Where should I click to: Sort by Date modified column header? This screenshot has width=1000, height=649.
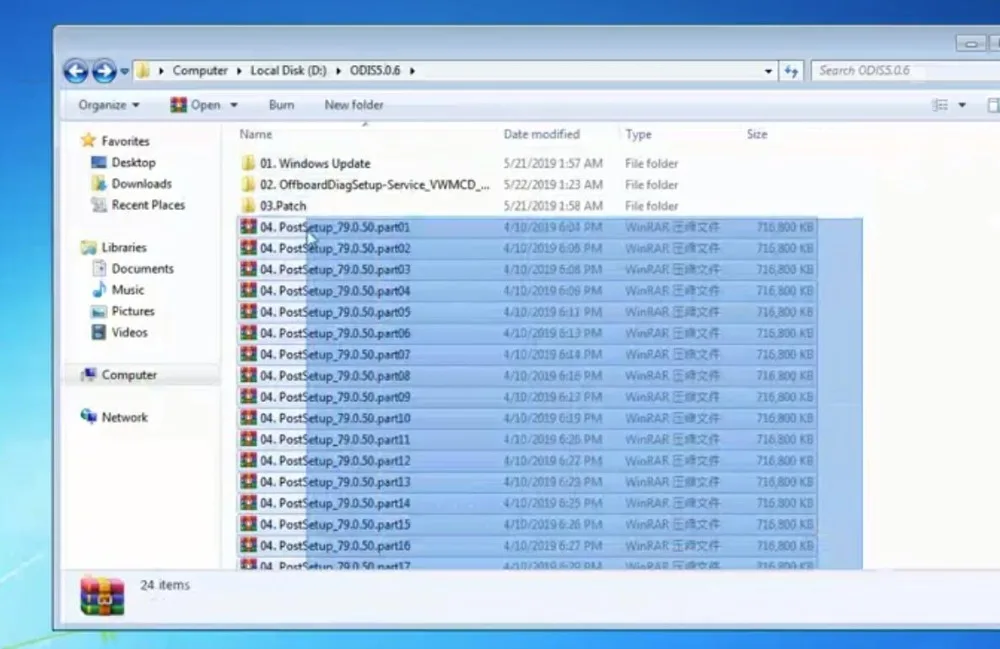(x=541, y=134)
